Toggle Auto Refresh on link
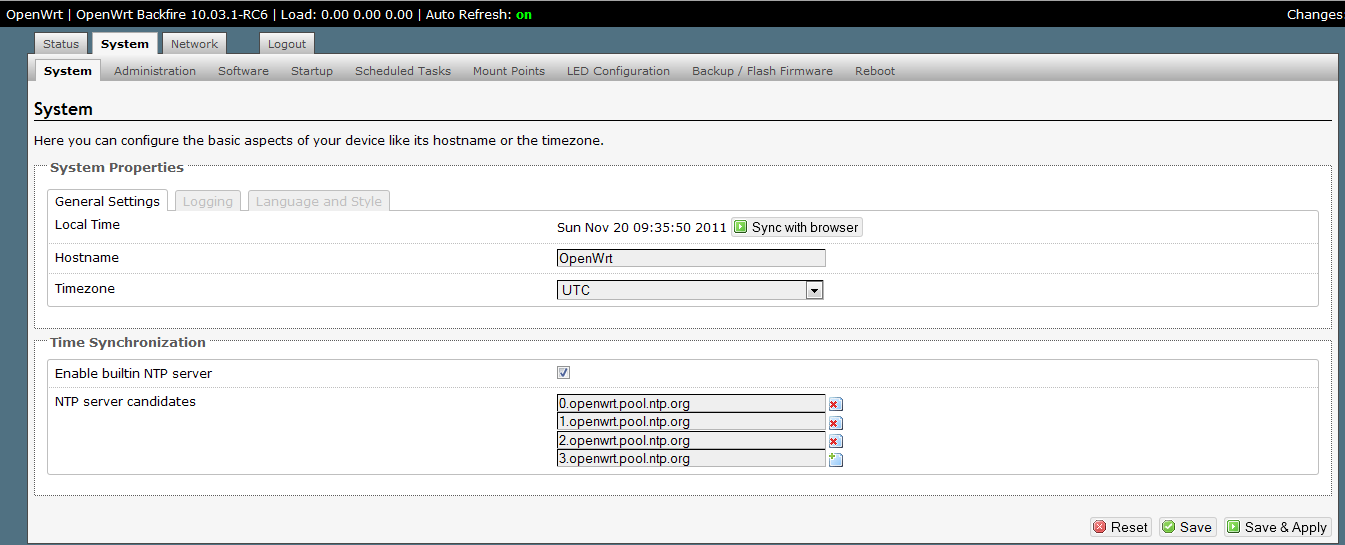The width and height of the screenshot is (1345, 545). [x=524, y=15]
